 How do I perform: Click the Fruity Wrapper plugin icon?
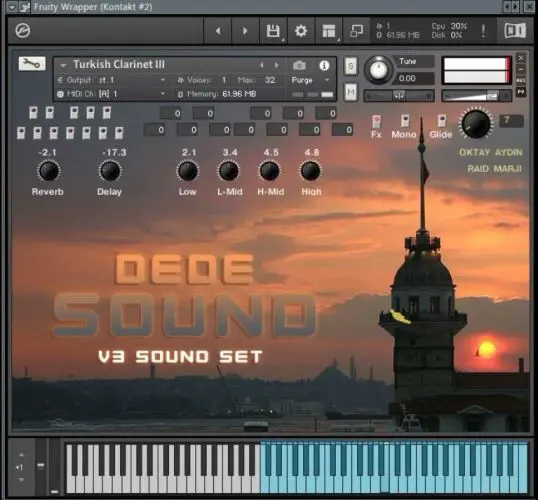(x=25, y=7)
